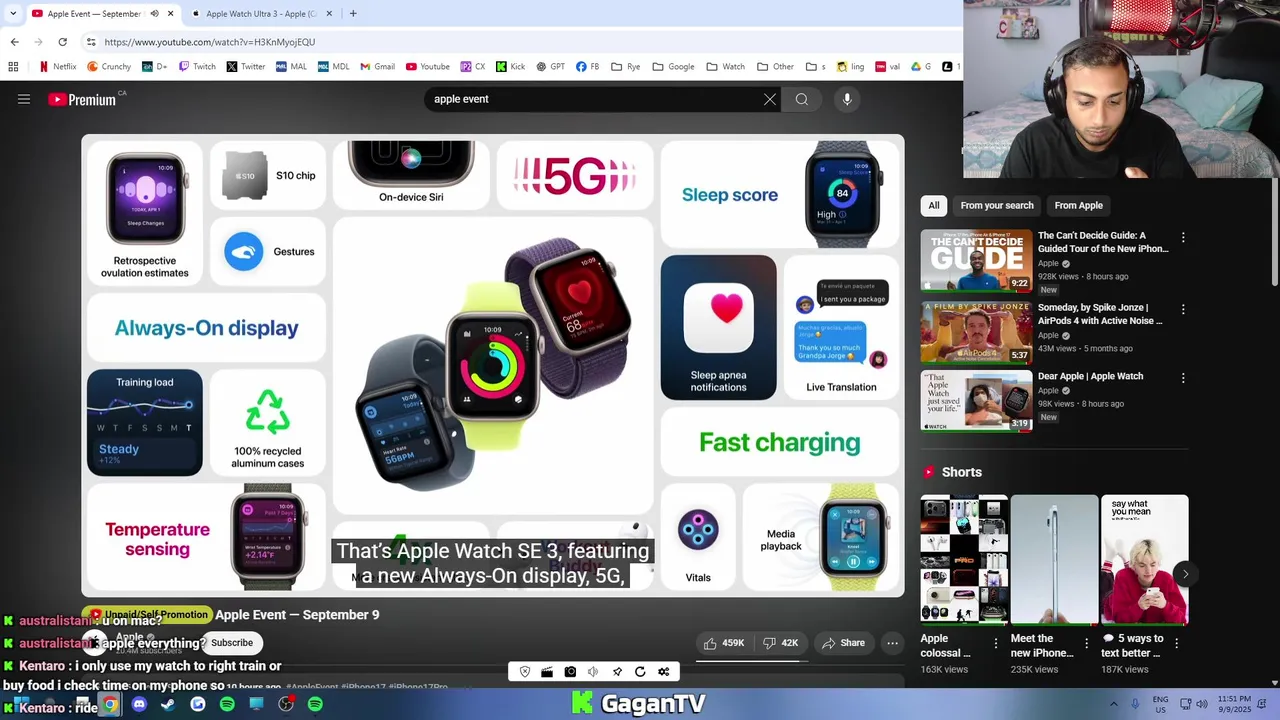Viewport: 1280px width, 720px height.
Task: Show hidden system tray icons
Action: tap(1113, 705)
